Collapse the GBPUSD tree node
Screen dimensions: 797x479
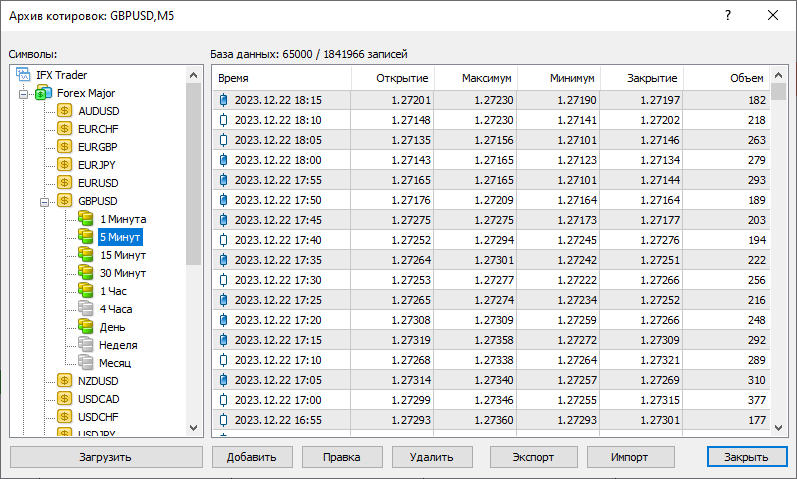[x=45, y=202]
